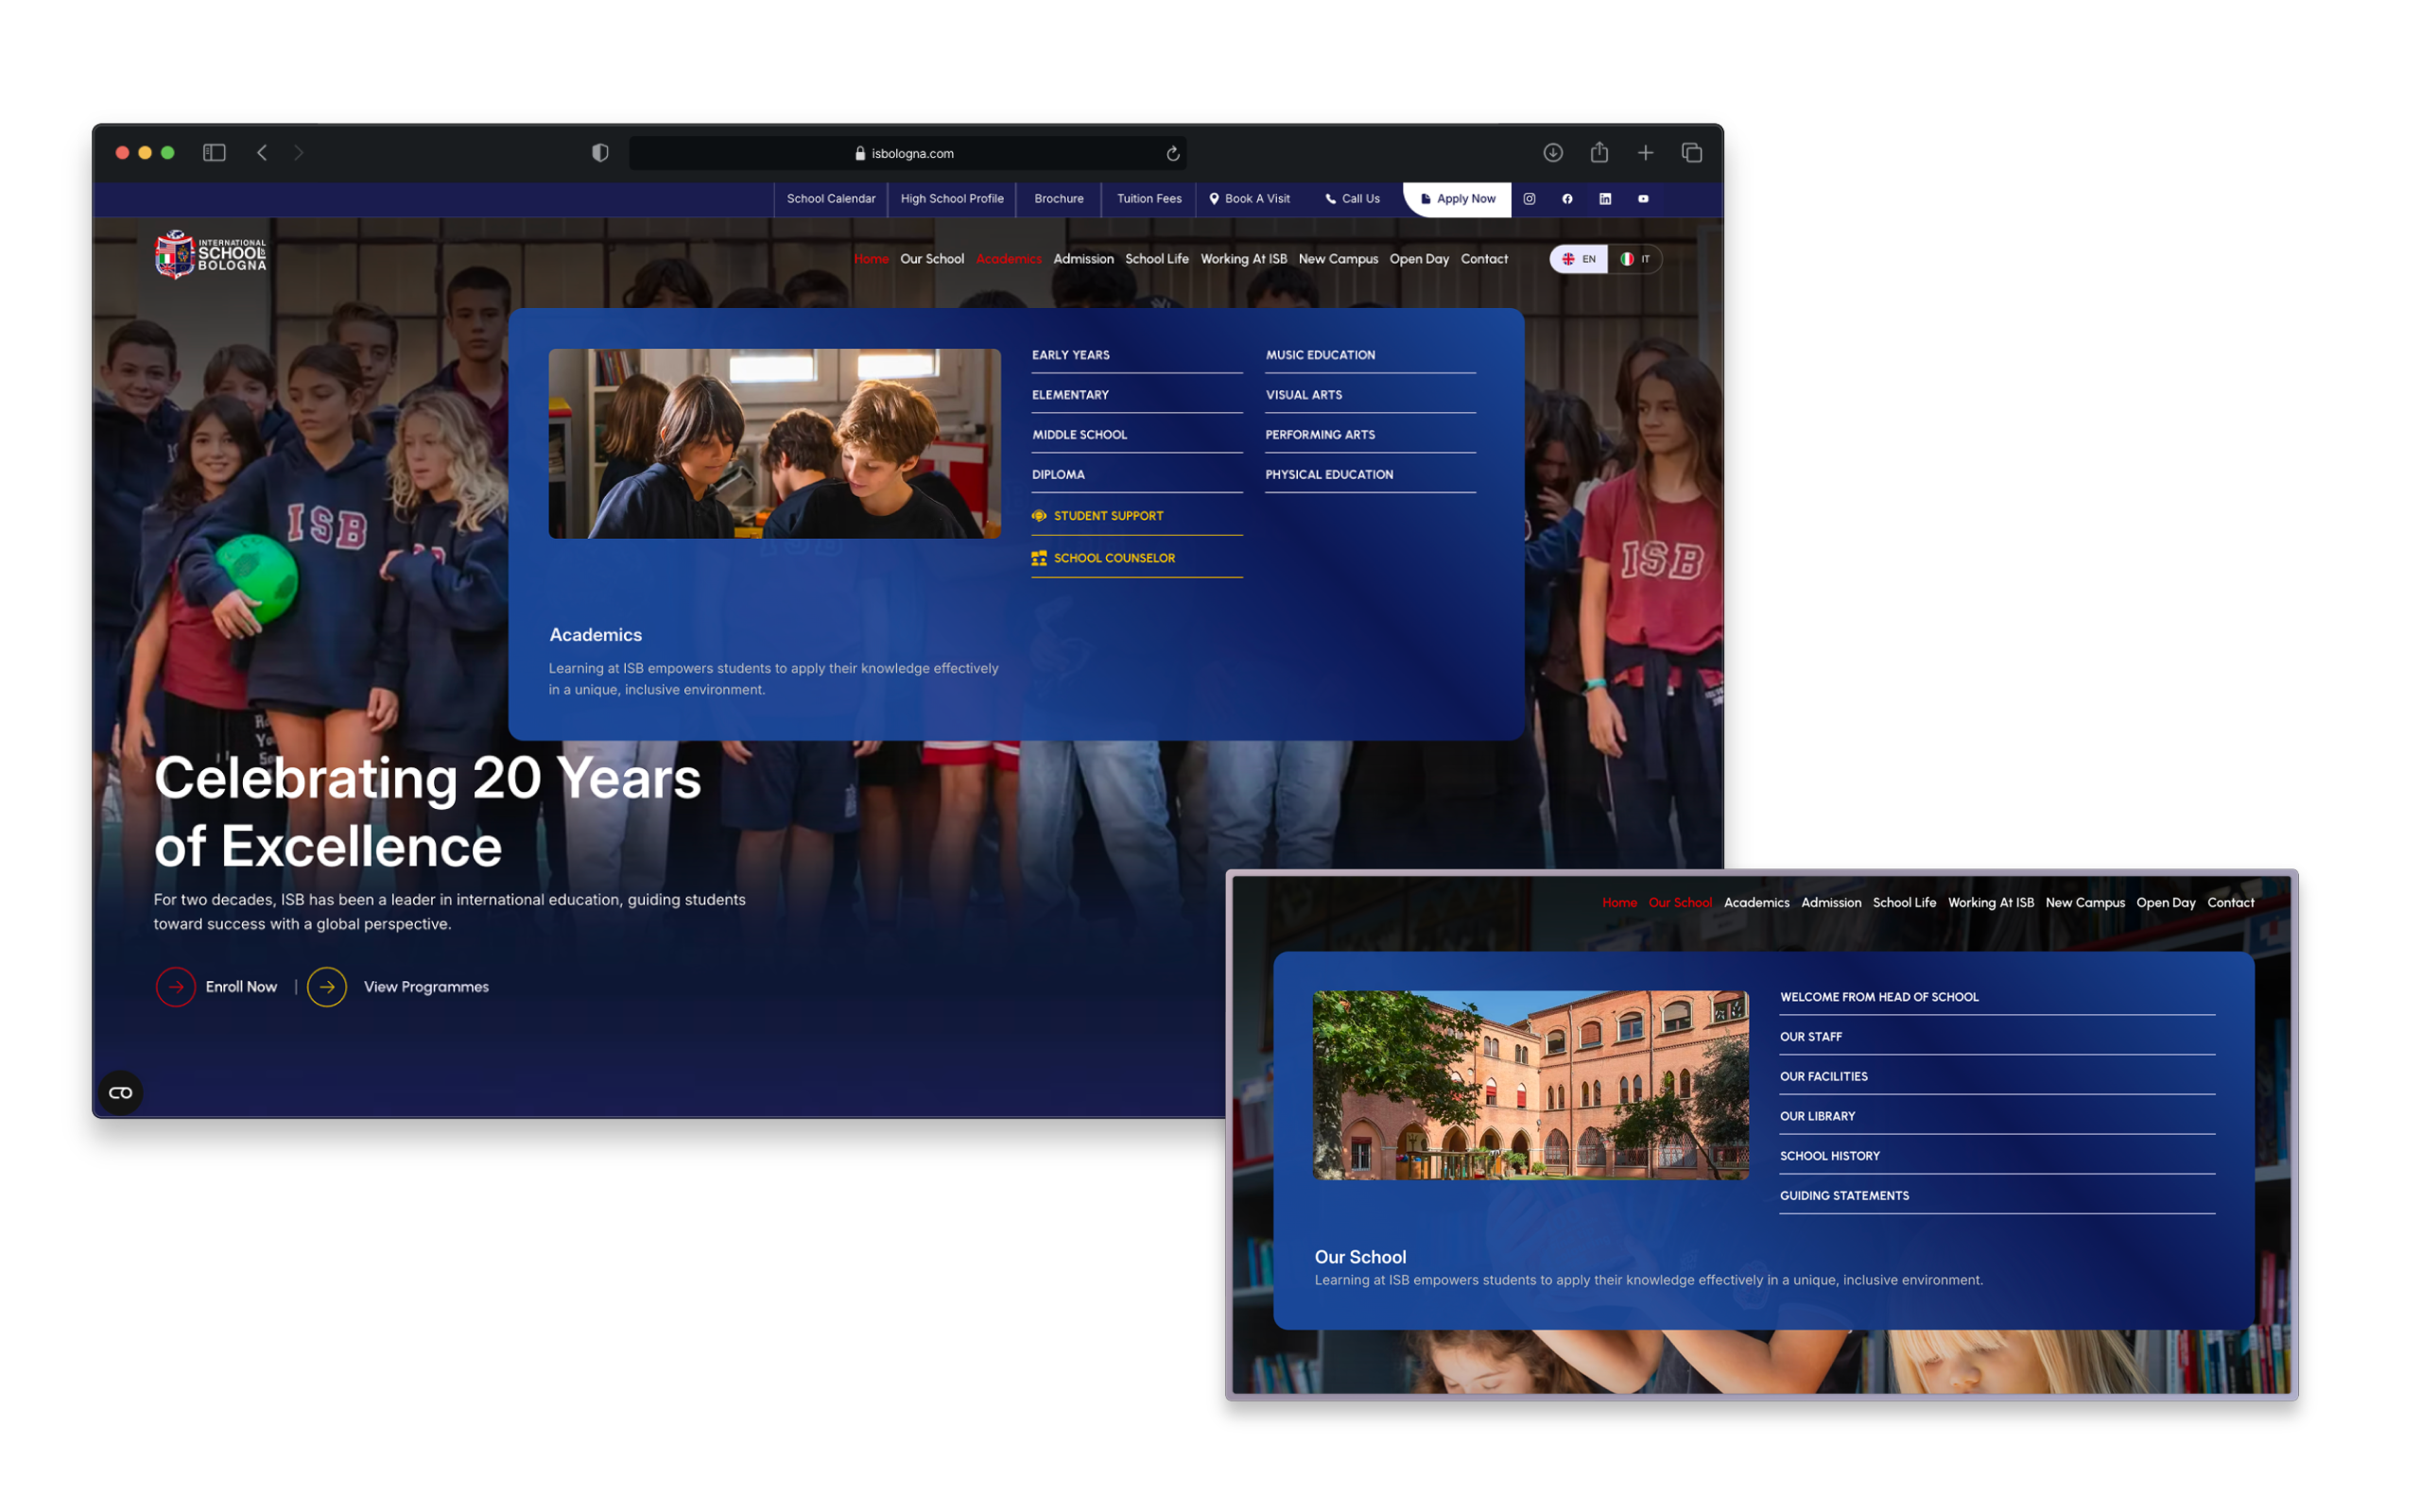The height and width of the screenshot is (1512, 2420).
Task: Open the privacy shield icon in Safari
Action: 600,153
